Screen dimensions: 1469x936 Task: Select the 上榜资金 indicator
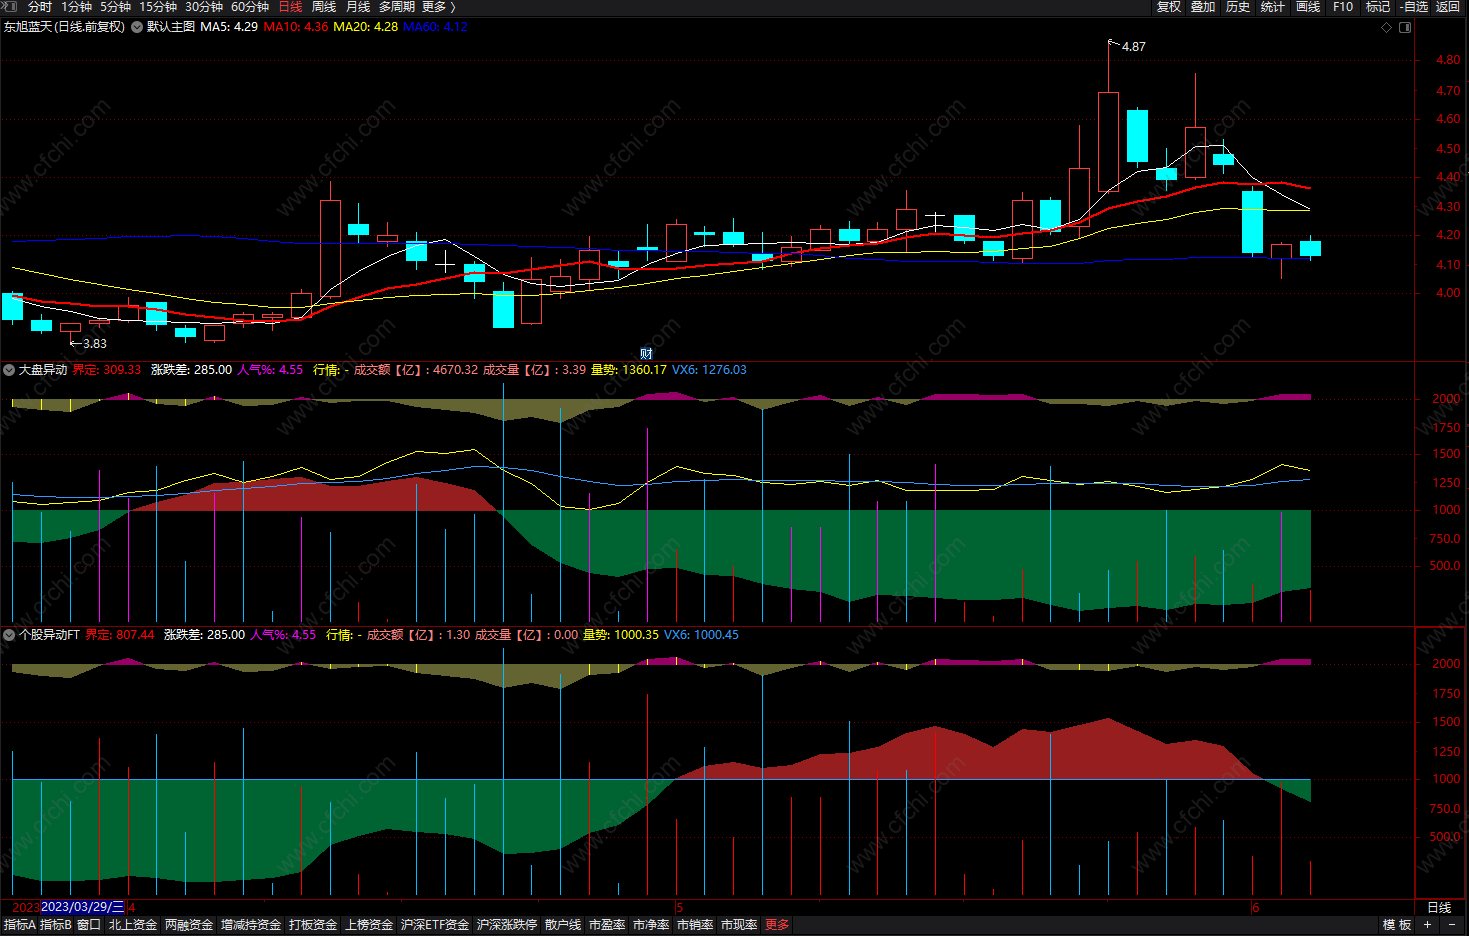369,925
